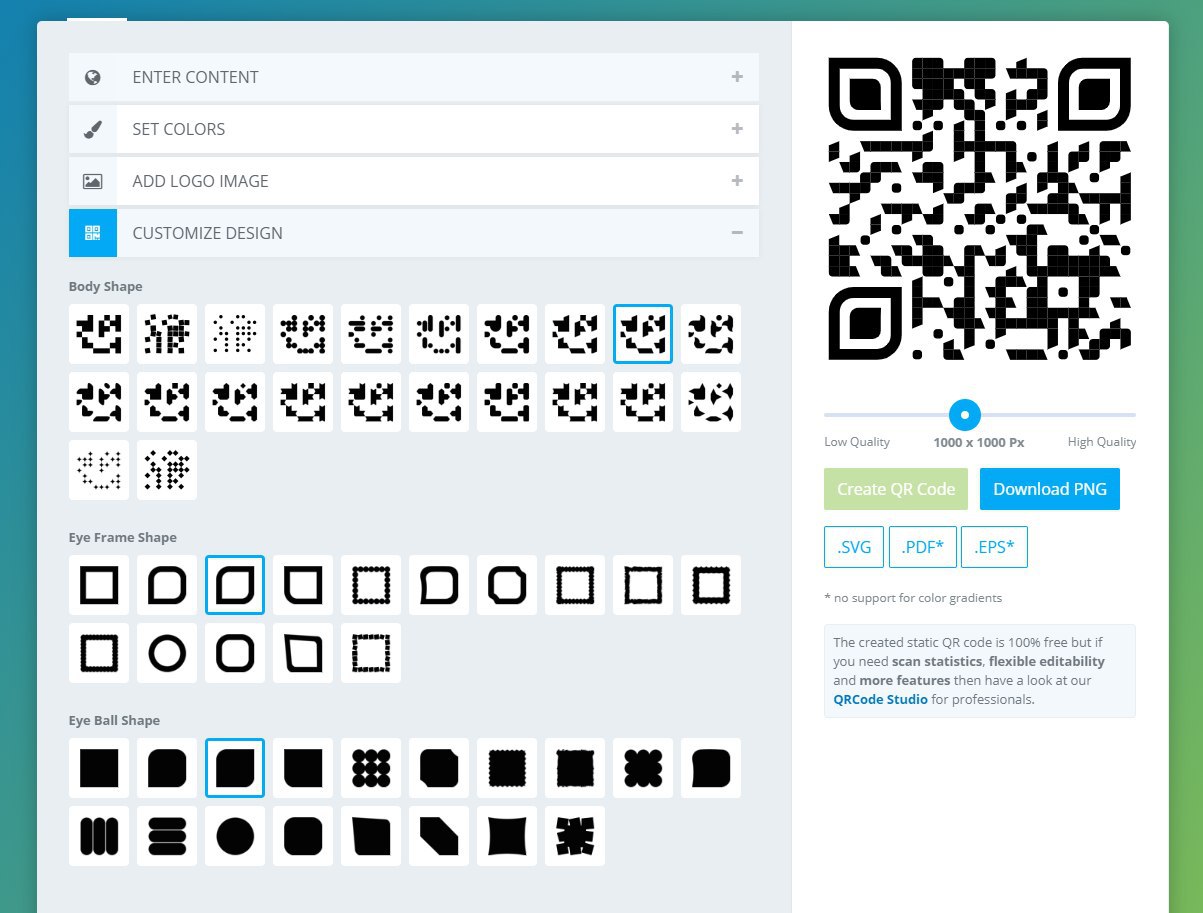Expand Add Logo Image with its plus sign

coord(737,181)
